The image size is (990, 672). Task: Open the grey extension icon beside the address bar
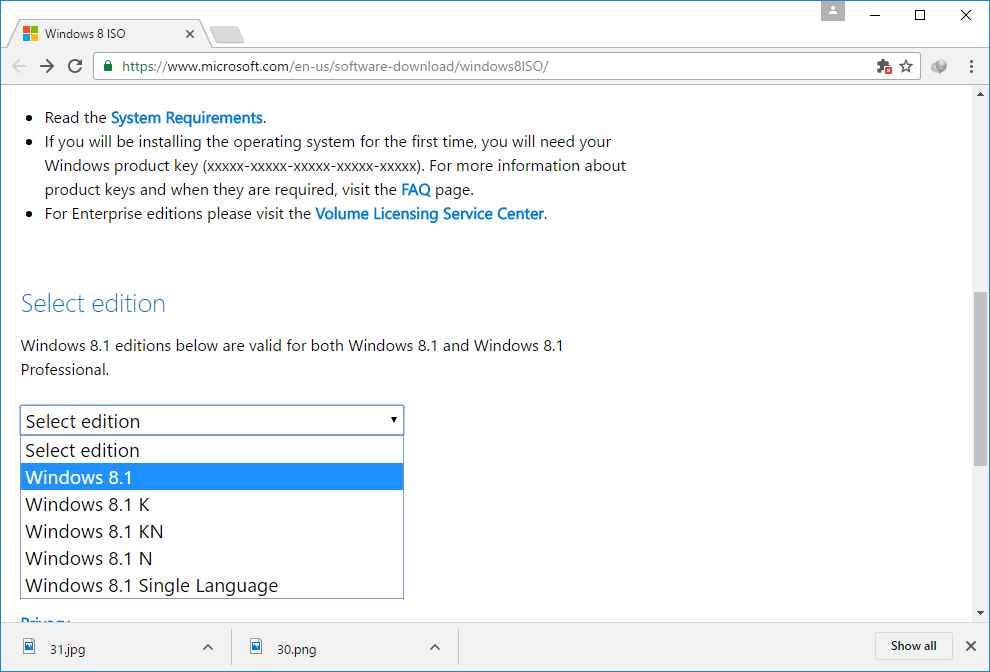(x=939, y=66)
